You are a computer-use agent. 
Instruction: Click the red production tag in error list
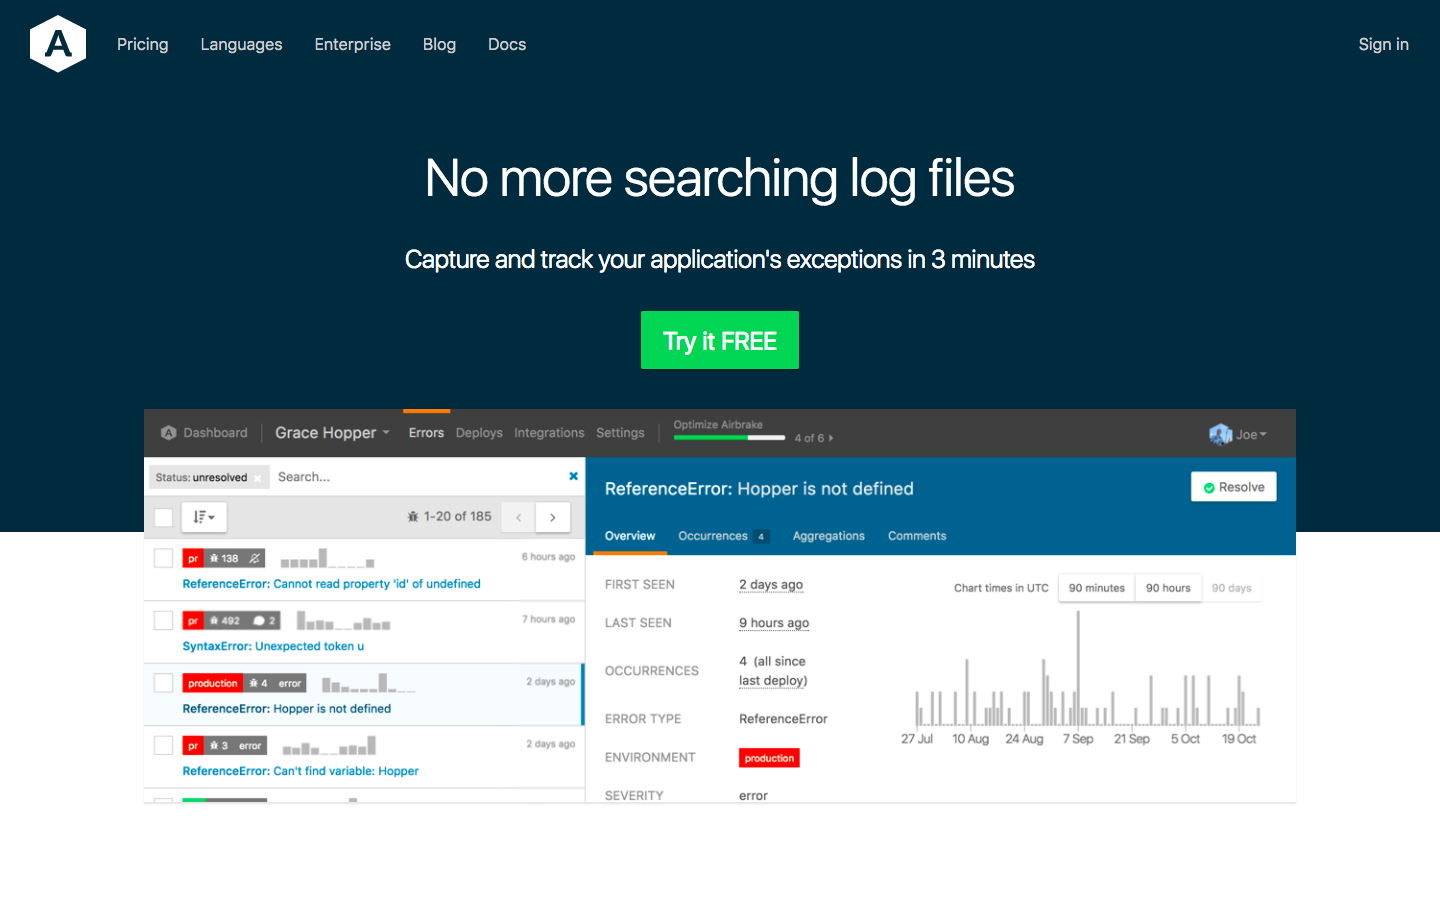(213, 683)
